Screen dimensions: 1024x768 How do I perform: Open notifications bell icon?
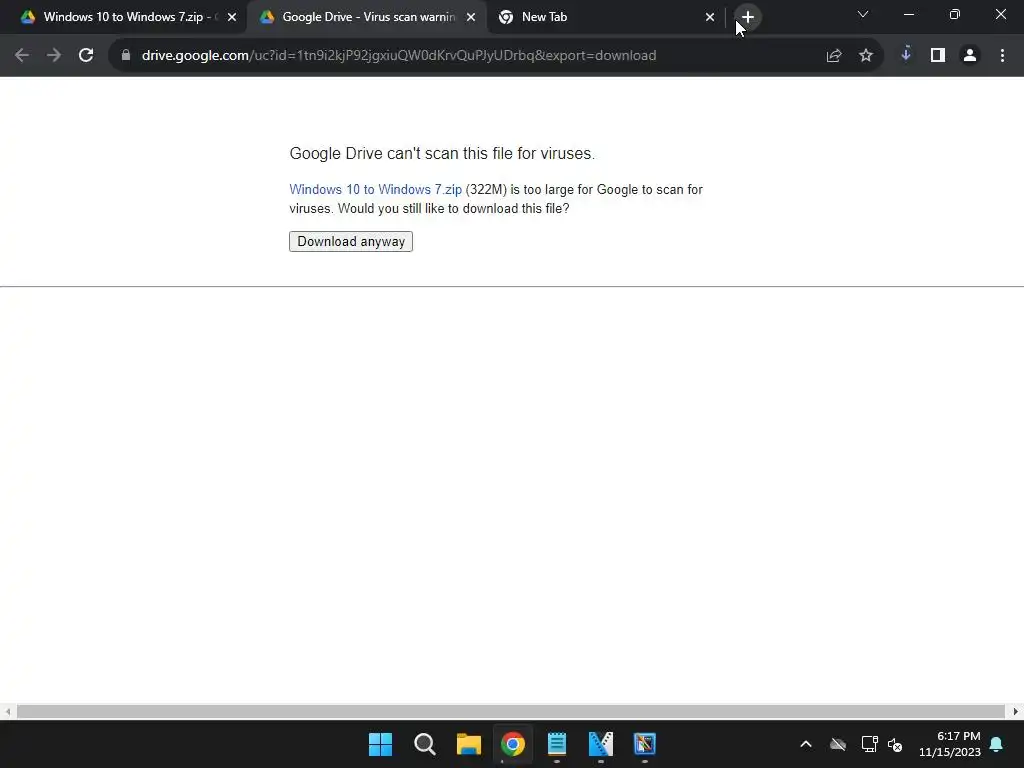(997, 744)
